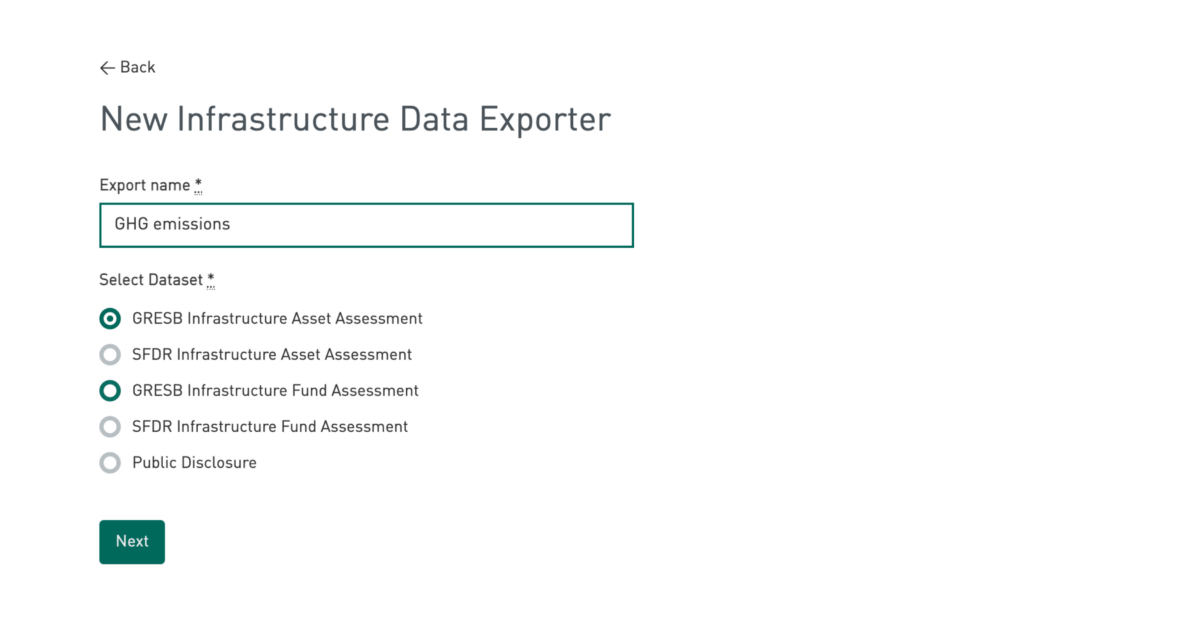Screen dimensions: 1200x627
Task: Click the required asterisk beside Export name
Action: coord(198,184)
